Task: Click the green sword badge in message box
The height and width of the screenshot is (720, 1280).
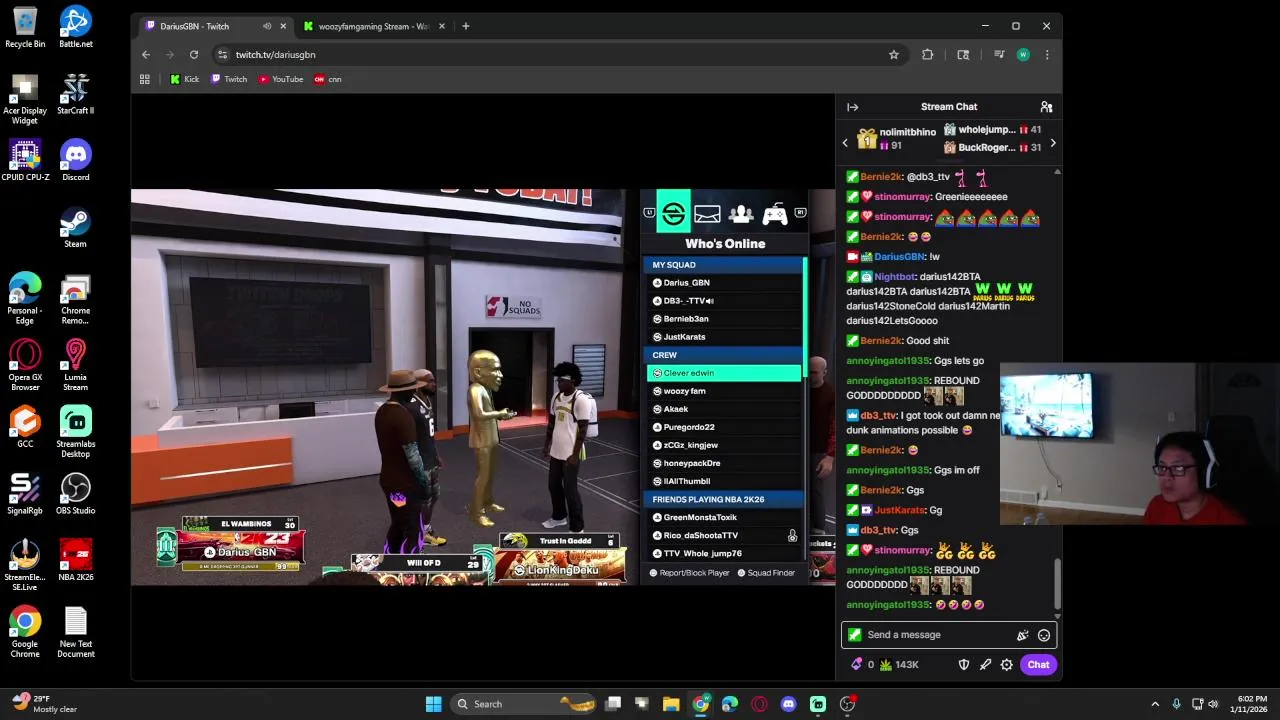Action: [854, 634]
